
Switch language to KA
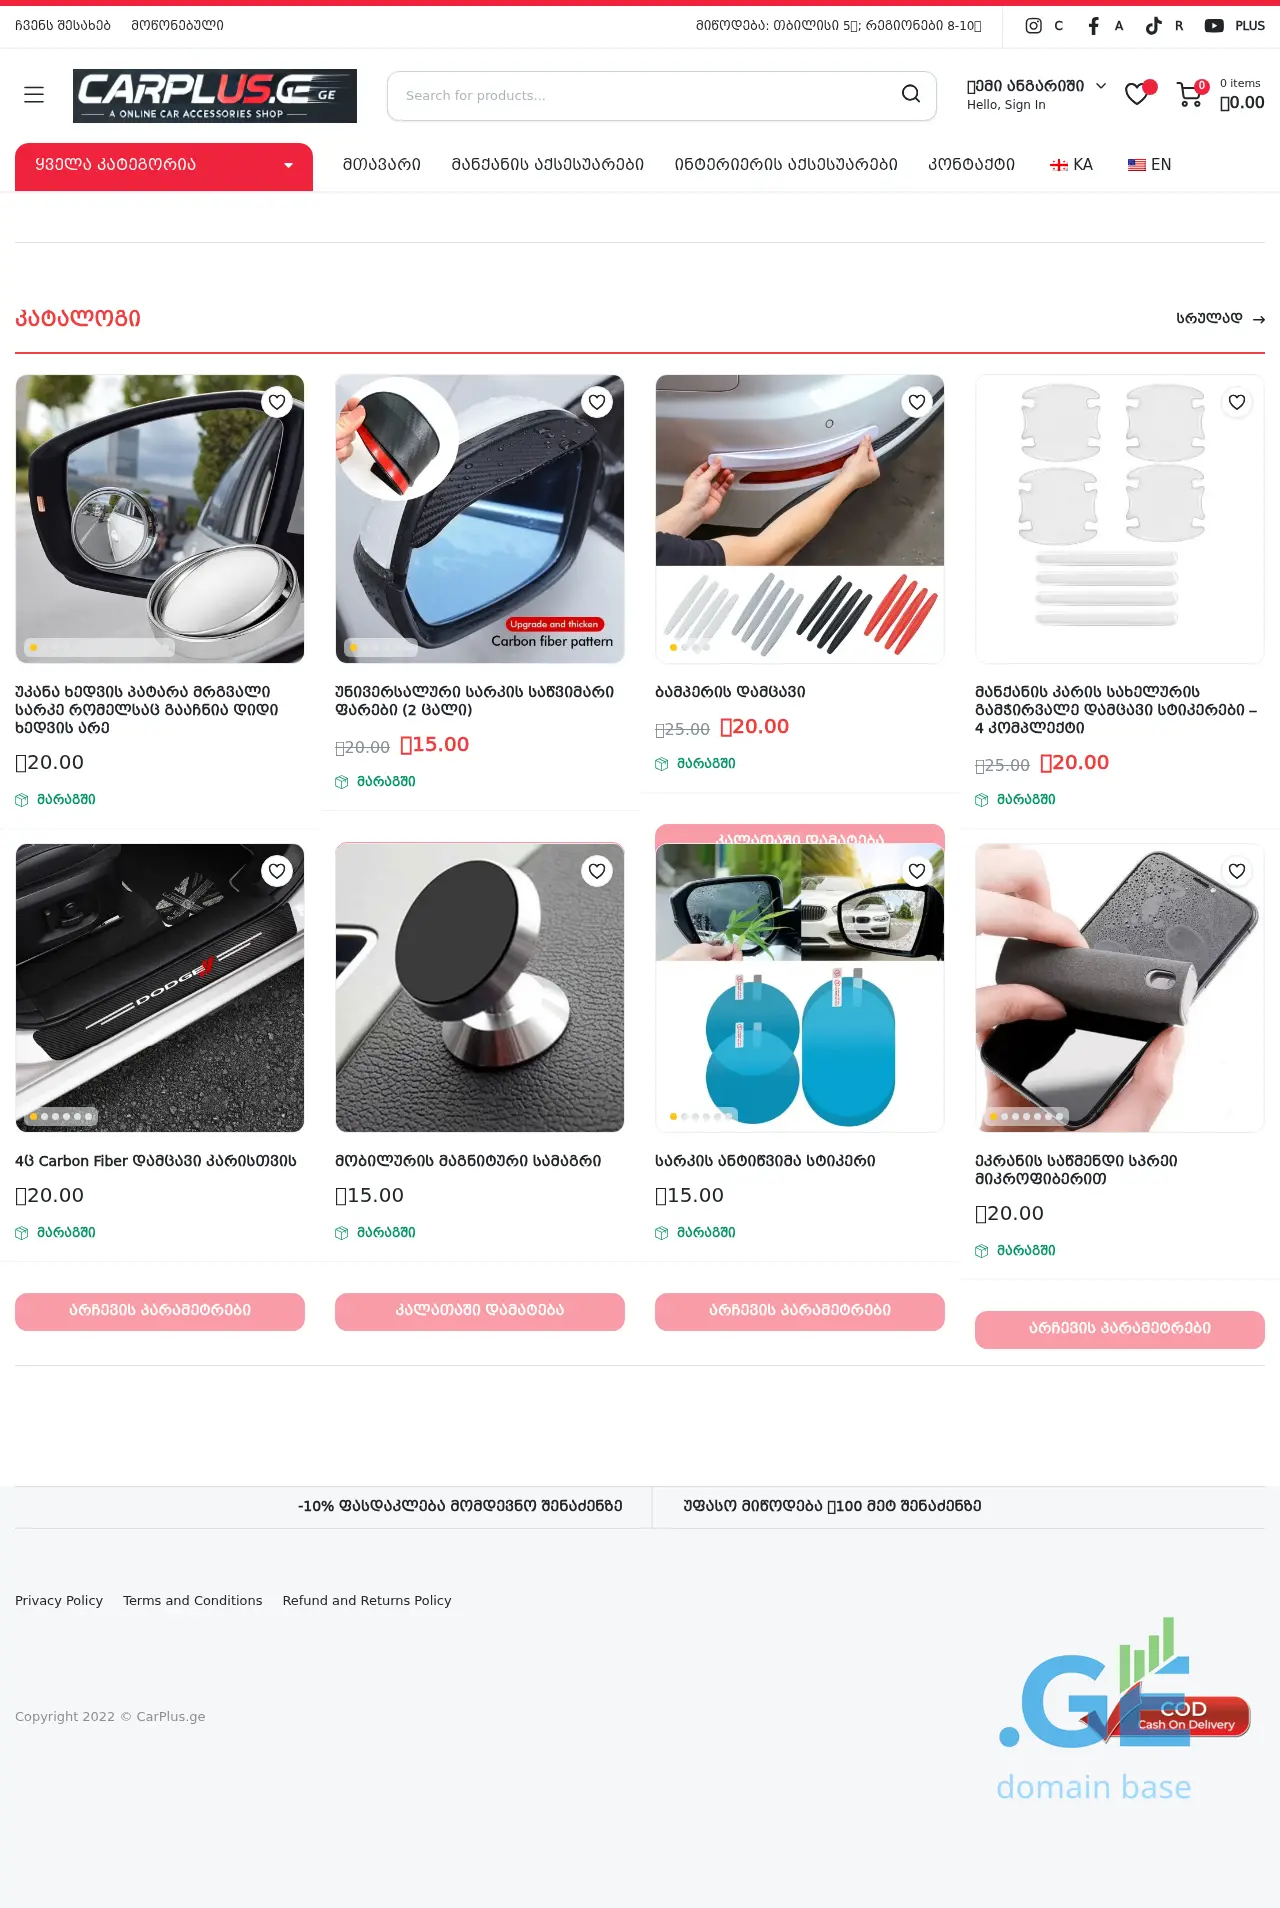pyautogui.click(x=1071, y=165)
